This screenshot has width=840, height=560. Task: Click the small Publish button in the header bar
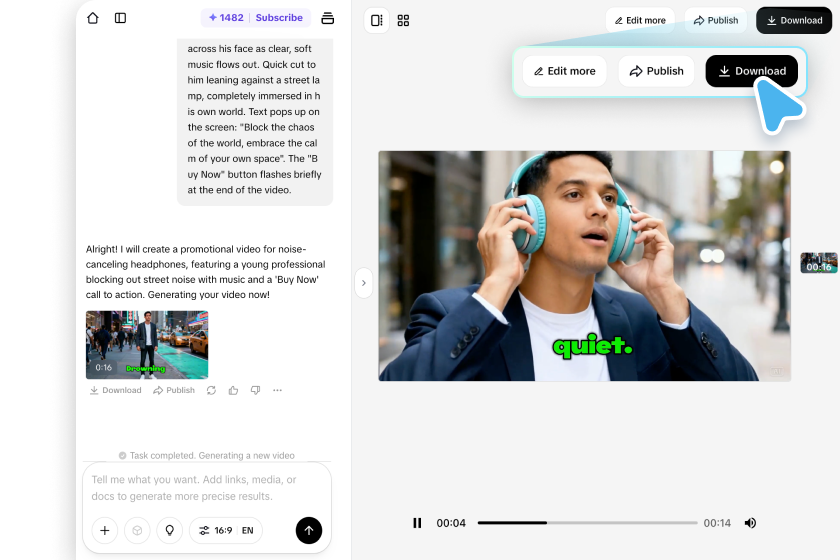tap(716, 20)
